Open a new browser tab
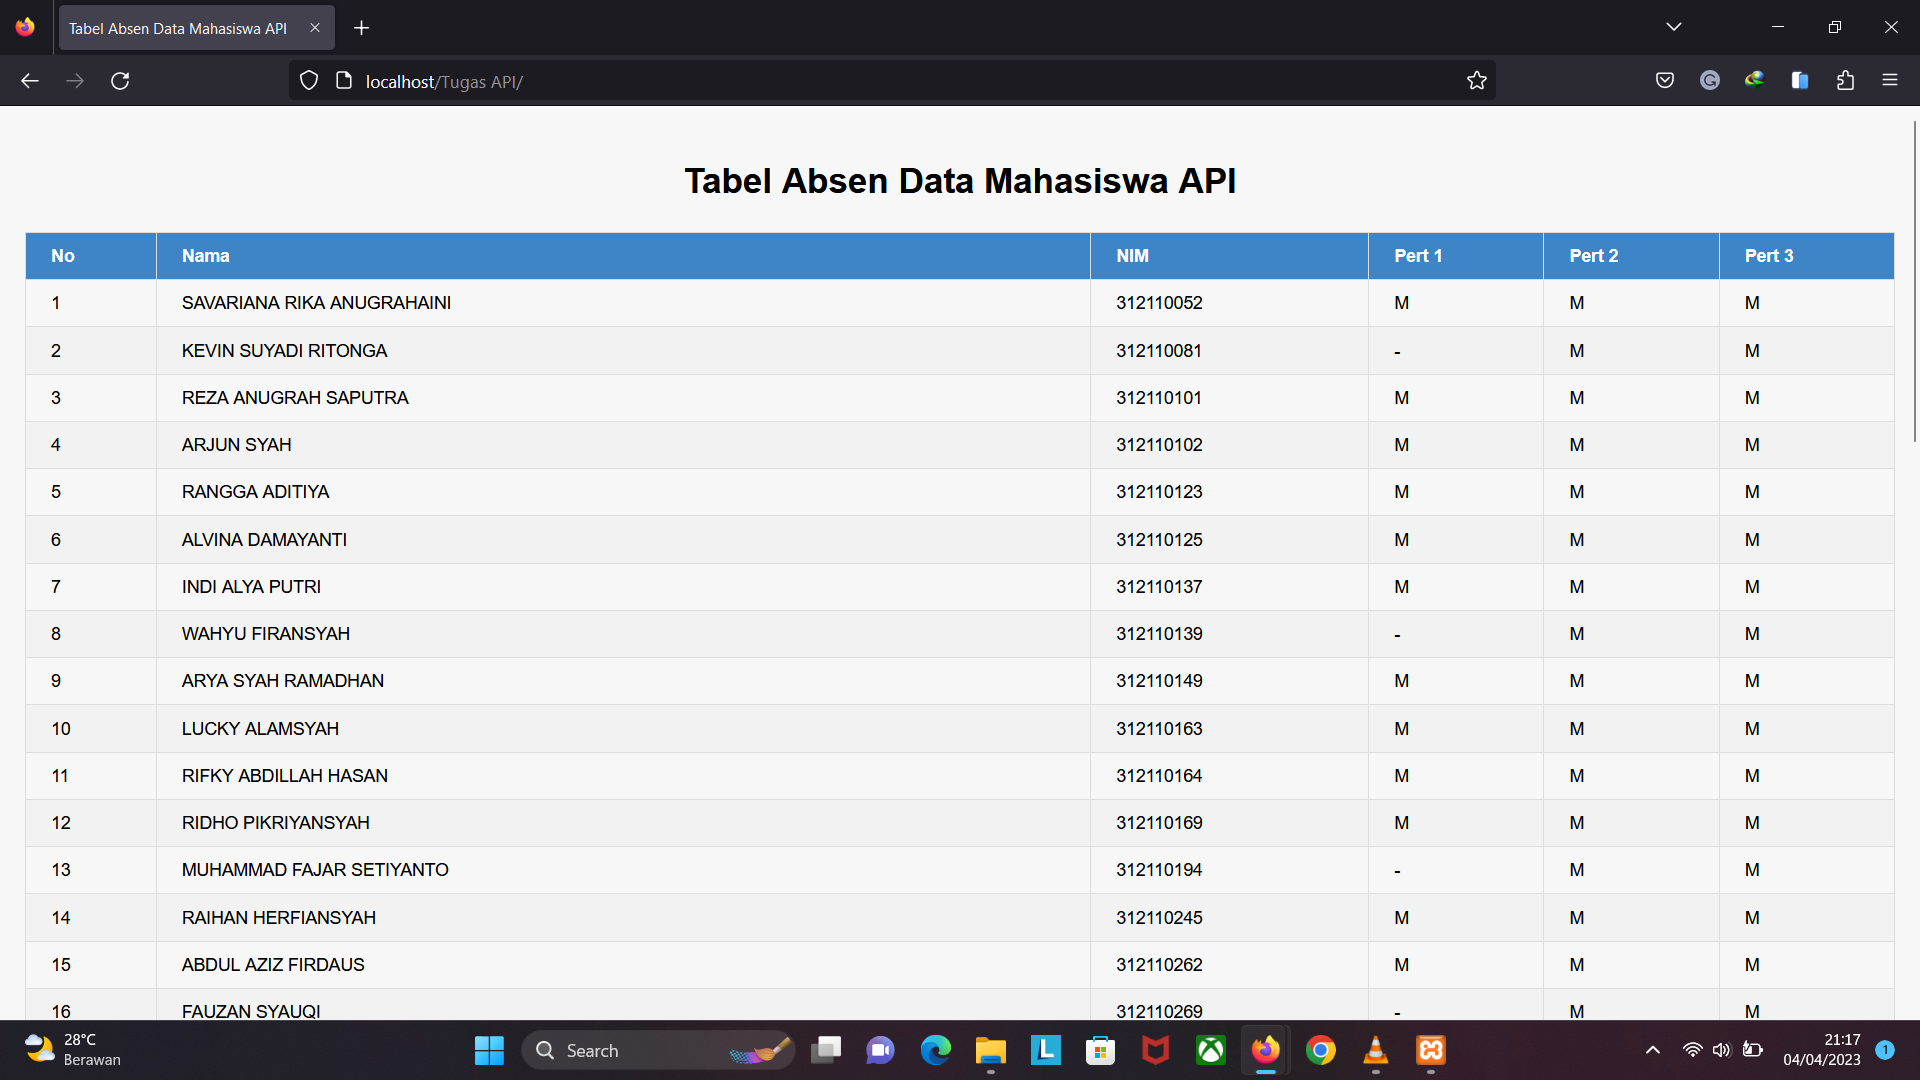1920x1080 pixels. coord(361,27)
